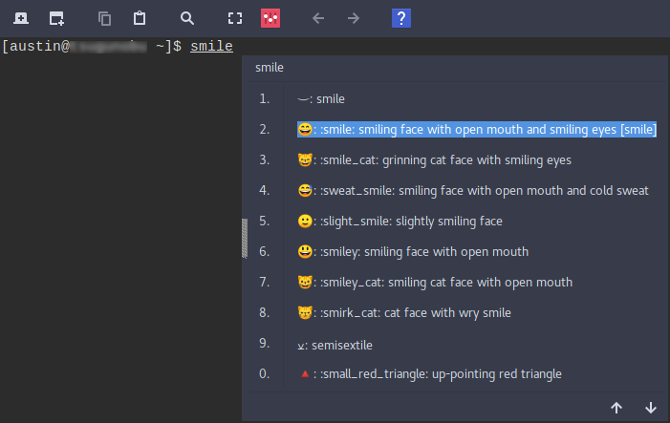The image size is (670, 423).
Task: Open the search magnifier tool
Action: coord(187,18)
